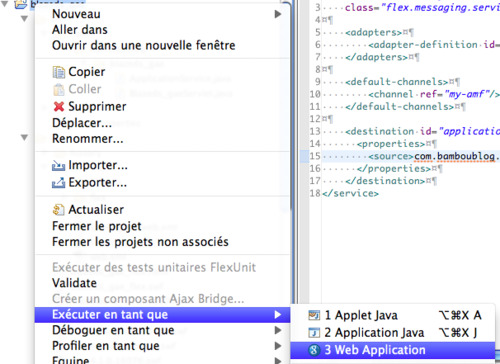Click line 15 source tag in editor

(x=391, y=156)
